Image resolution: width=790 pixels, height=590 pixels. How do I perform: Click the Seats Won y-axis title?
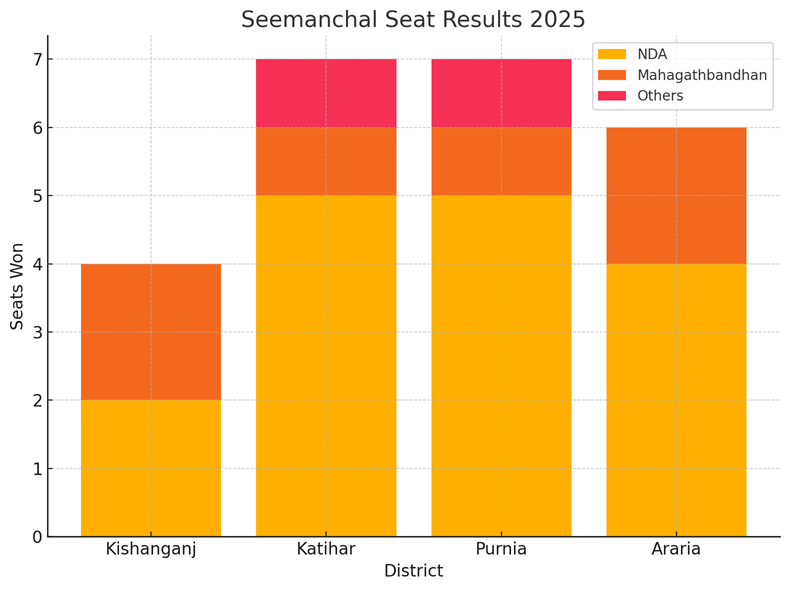pyautogui.click(x=17, y=286)
